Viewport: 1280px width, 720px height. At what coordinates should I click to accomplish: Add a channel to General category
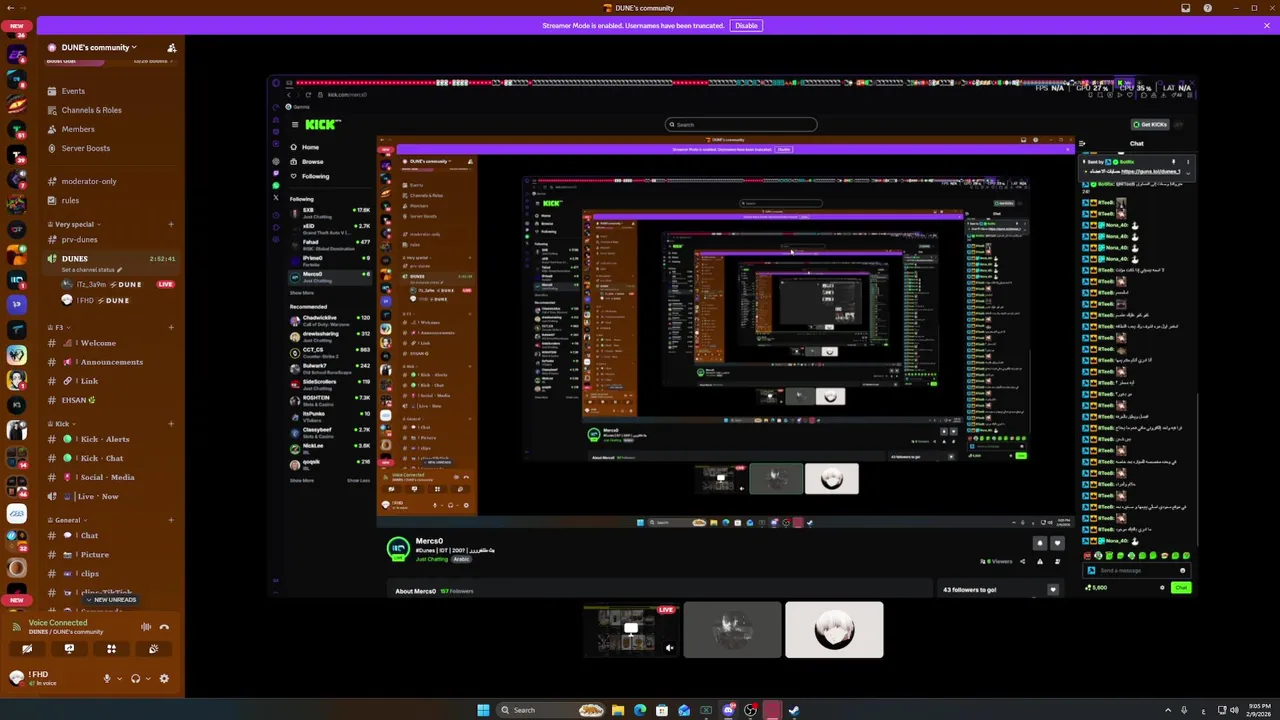tap(171, 520)
